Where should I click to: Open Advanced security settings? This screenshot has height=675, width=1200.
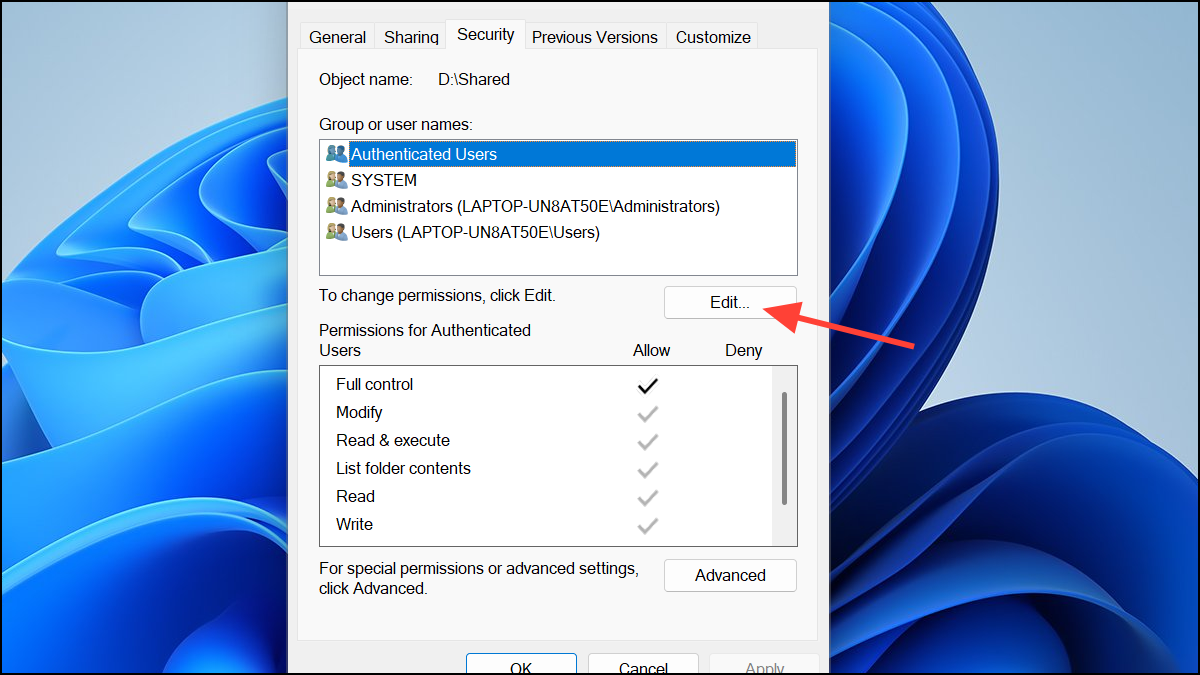[x=730, y=575]
